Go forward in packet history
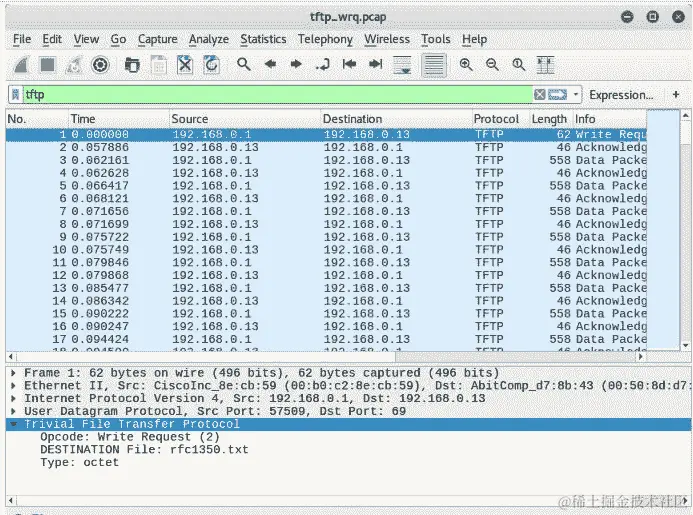The height and width of the screenshot is (515, 693). 296,65
